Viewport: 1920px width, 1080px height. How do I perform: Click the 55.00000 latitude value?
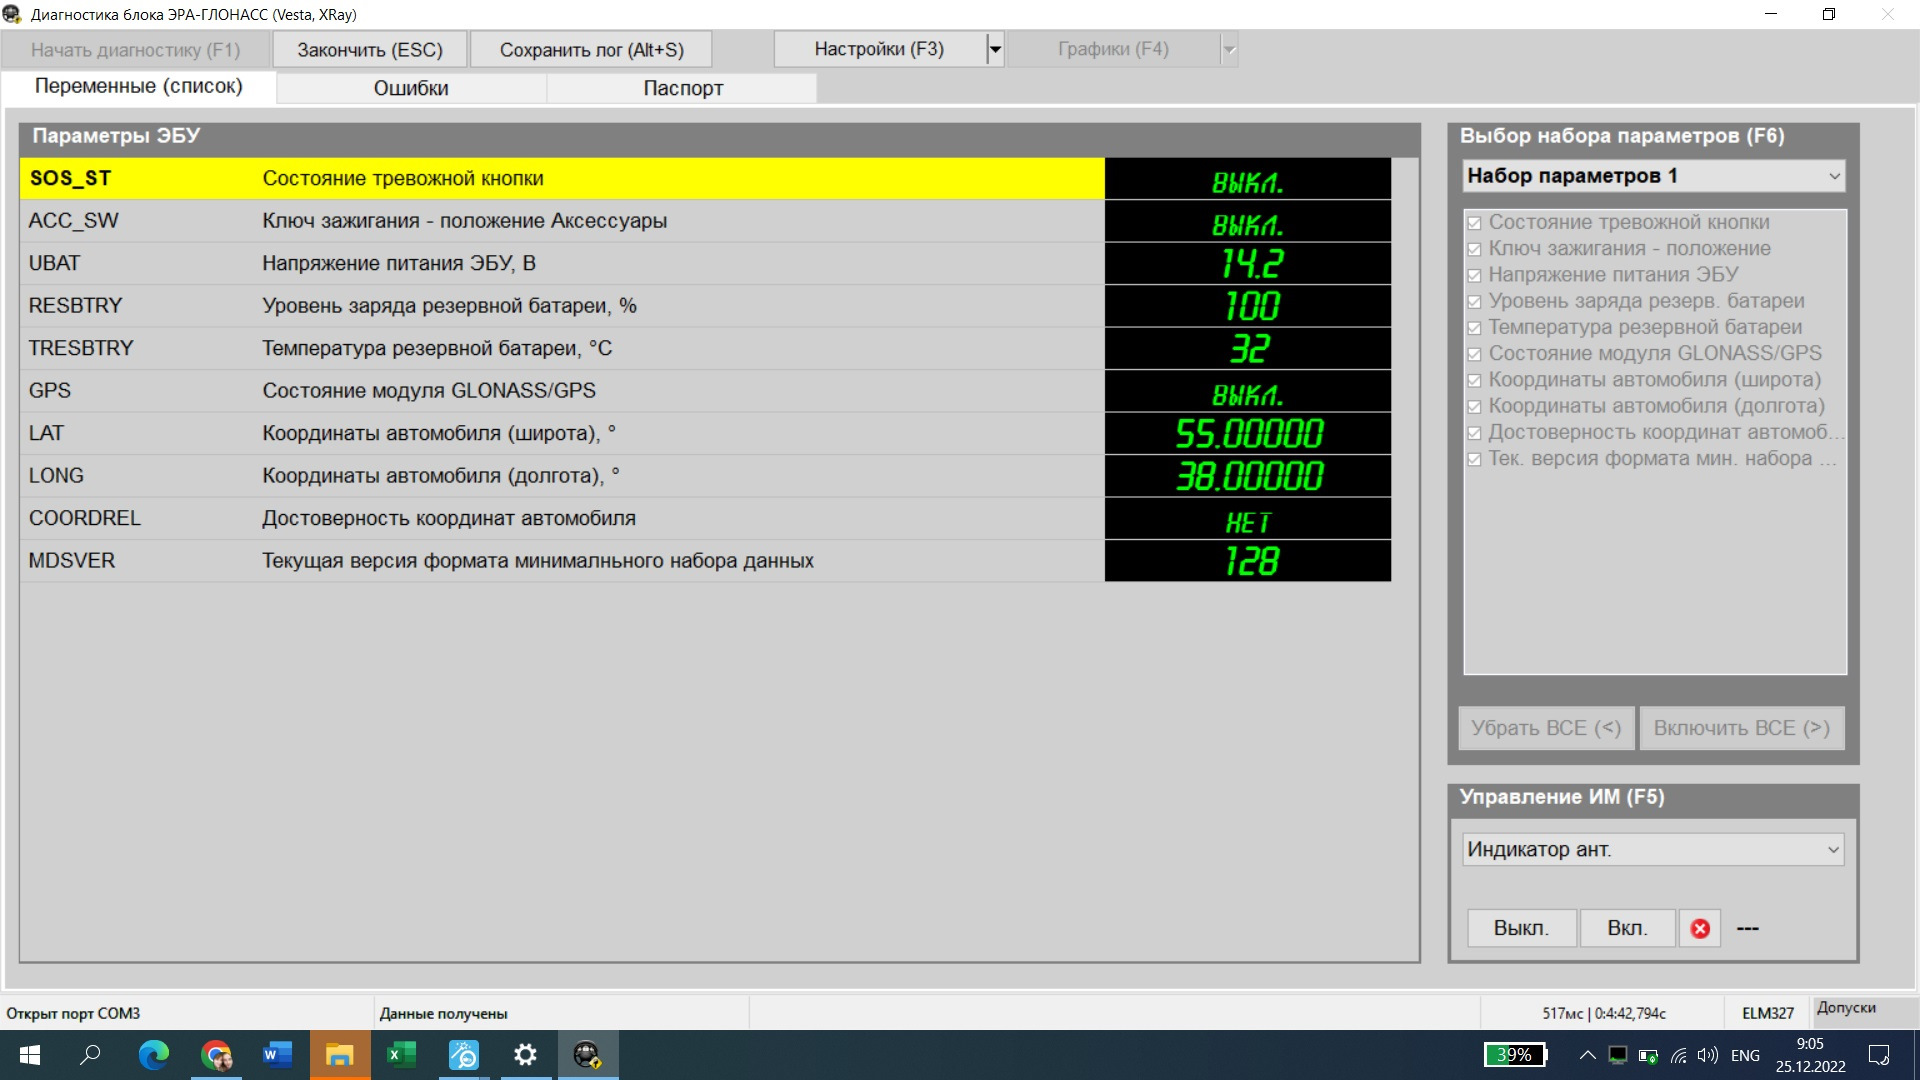[x=1248, y=433]
